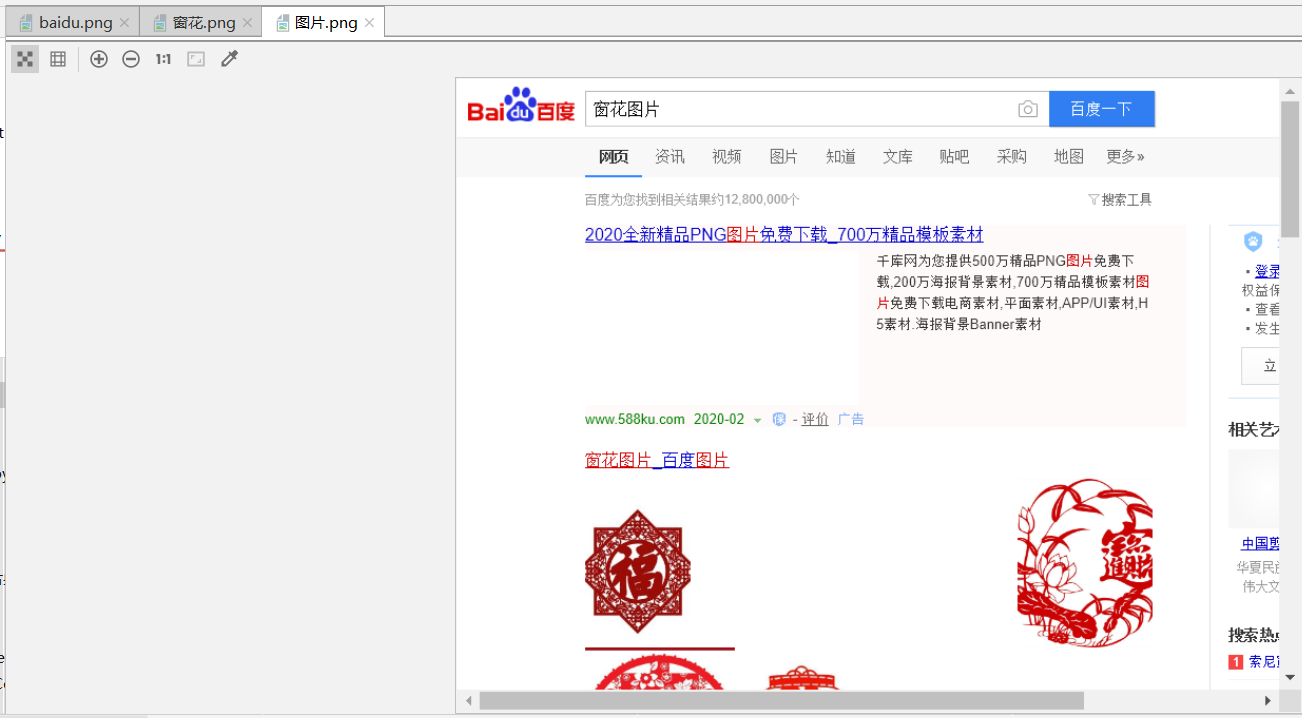Click the red 福 papercut image
Image resolution: width=1302 pixels, height=718 pixels.
[x=638, y=571]
